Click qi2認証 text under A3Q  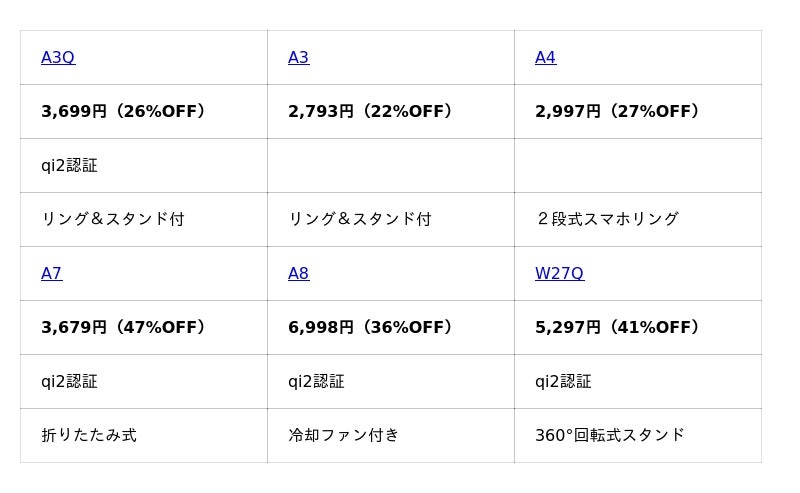click(69, 166)
